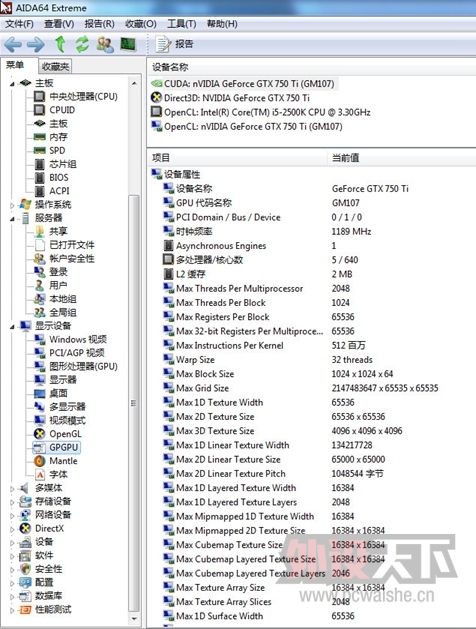Click the icon beside 数据库

coord(25,596)
